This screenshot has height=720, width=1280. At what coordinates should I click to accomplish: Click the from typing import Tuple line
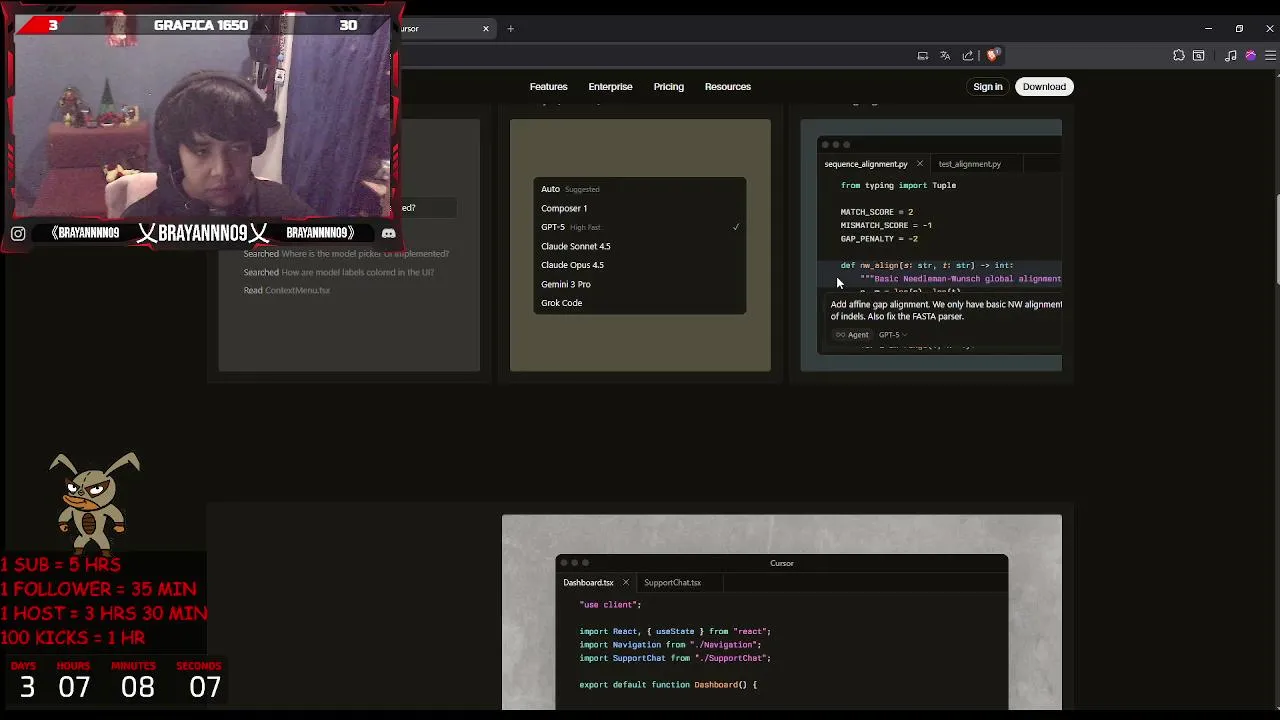tap(898, 185)
